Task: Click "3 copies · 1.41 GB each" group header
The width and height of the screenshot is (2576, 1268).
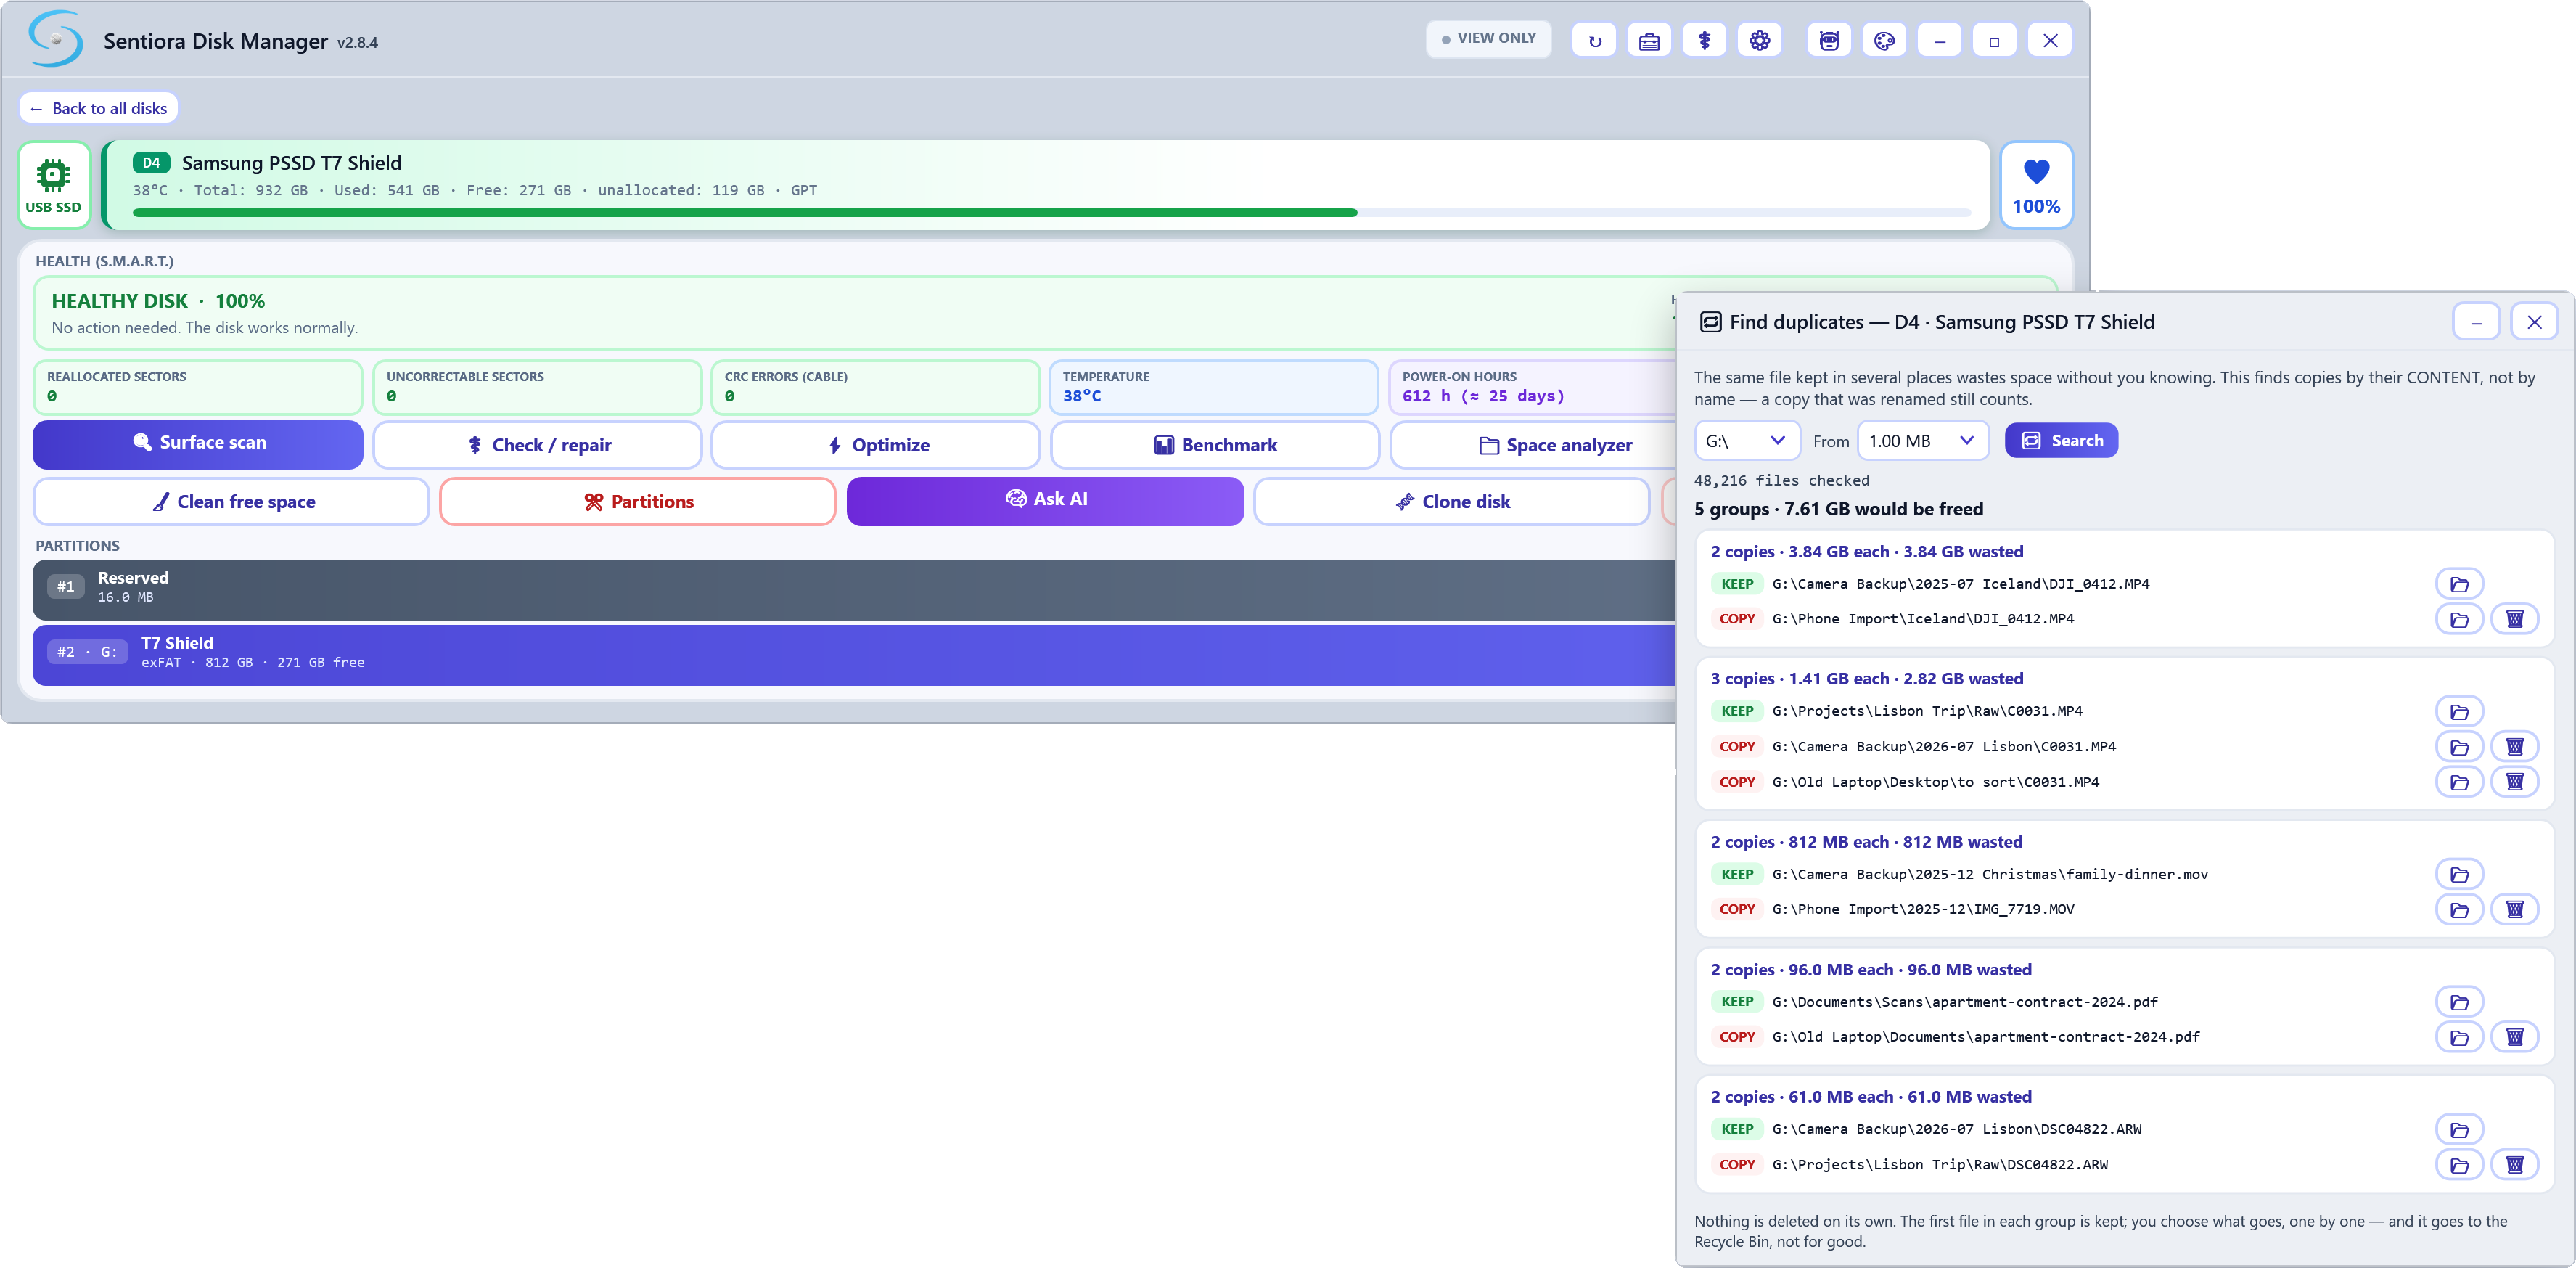Action: tap(1866, 679)
